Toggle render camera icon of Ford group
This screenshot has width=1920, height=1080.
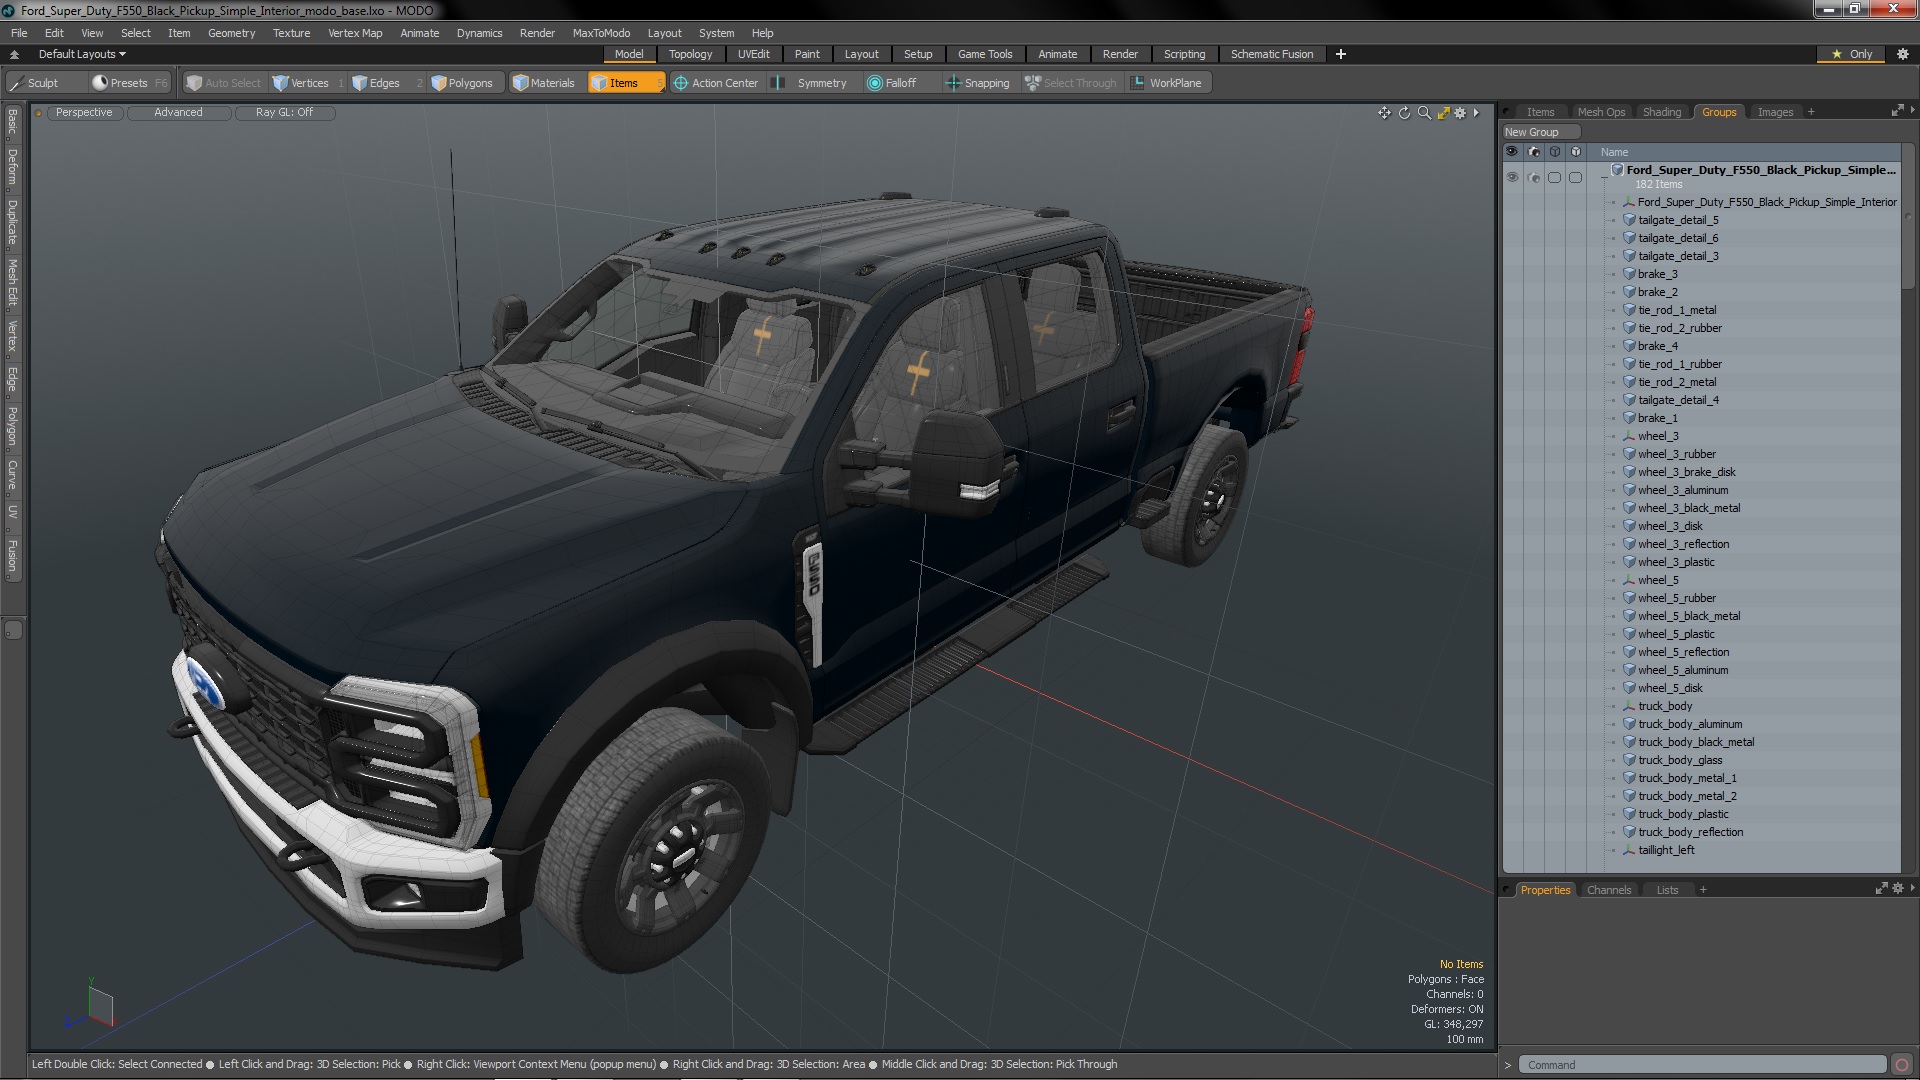coord(1533,177)
